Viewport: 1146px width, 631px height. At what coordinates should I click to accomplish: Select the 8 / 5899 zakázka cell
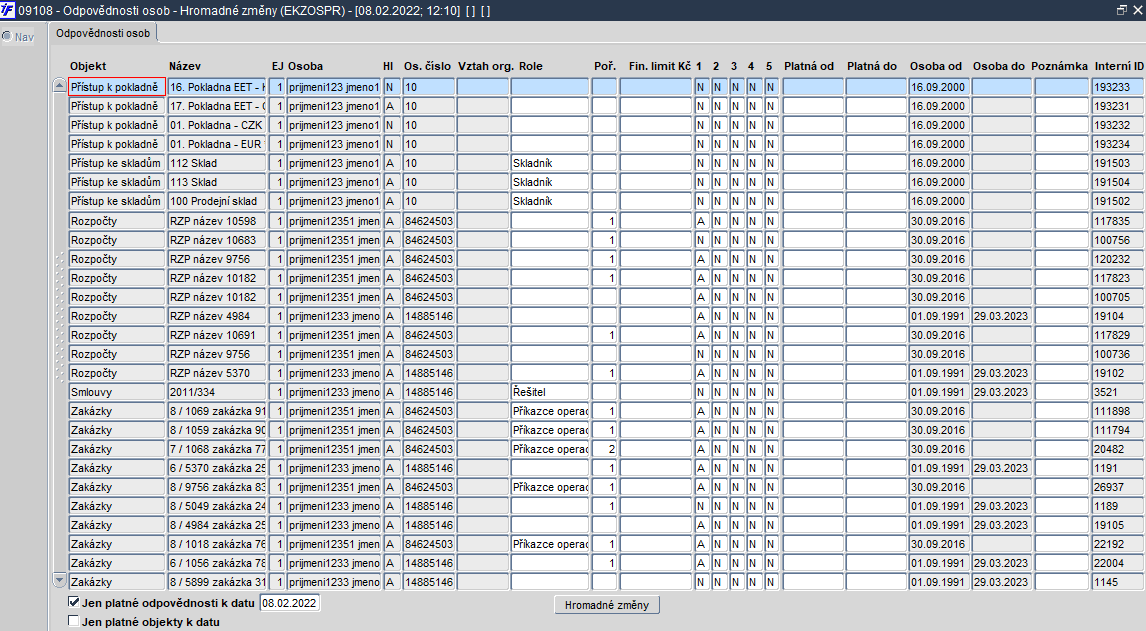pyautogui.click(x=217, y=582)
